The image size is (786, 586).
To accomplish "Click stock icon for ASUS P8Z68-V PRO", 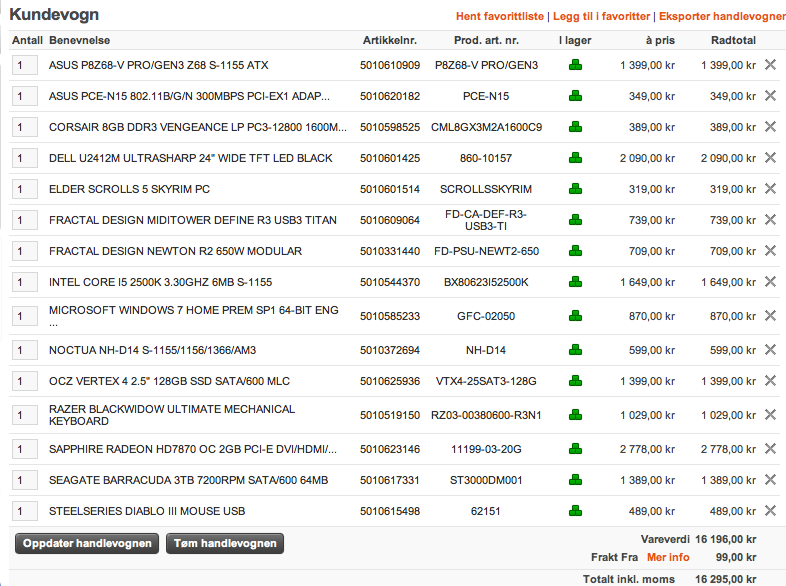I will click(x=575, y=65).
